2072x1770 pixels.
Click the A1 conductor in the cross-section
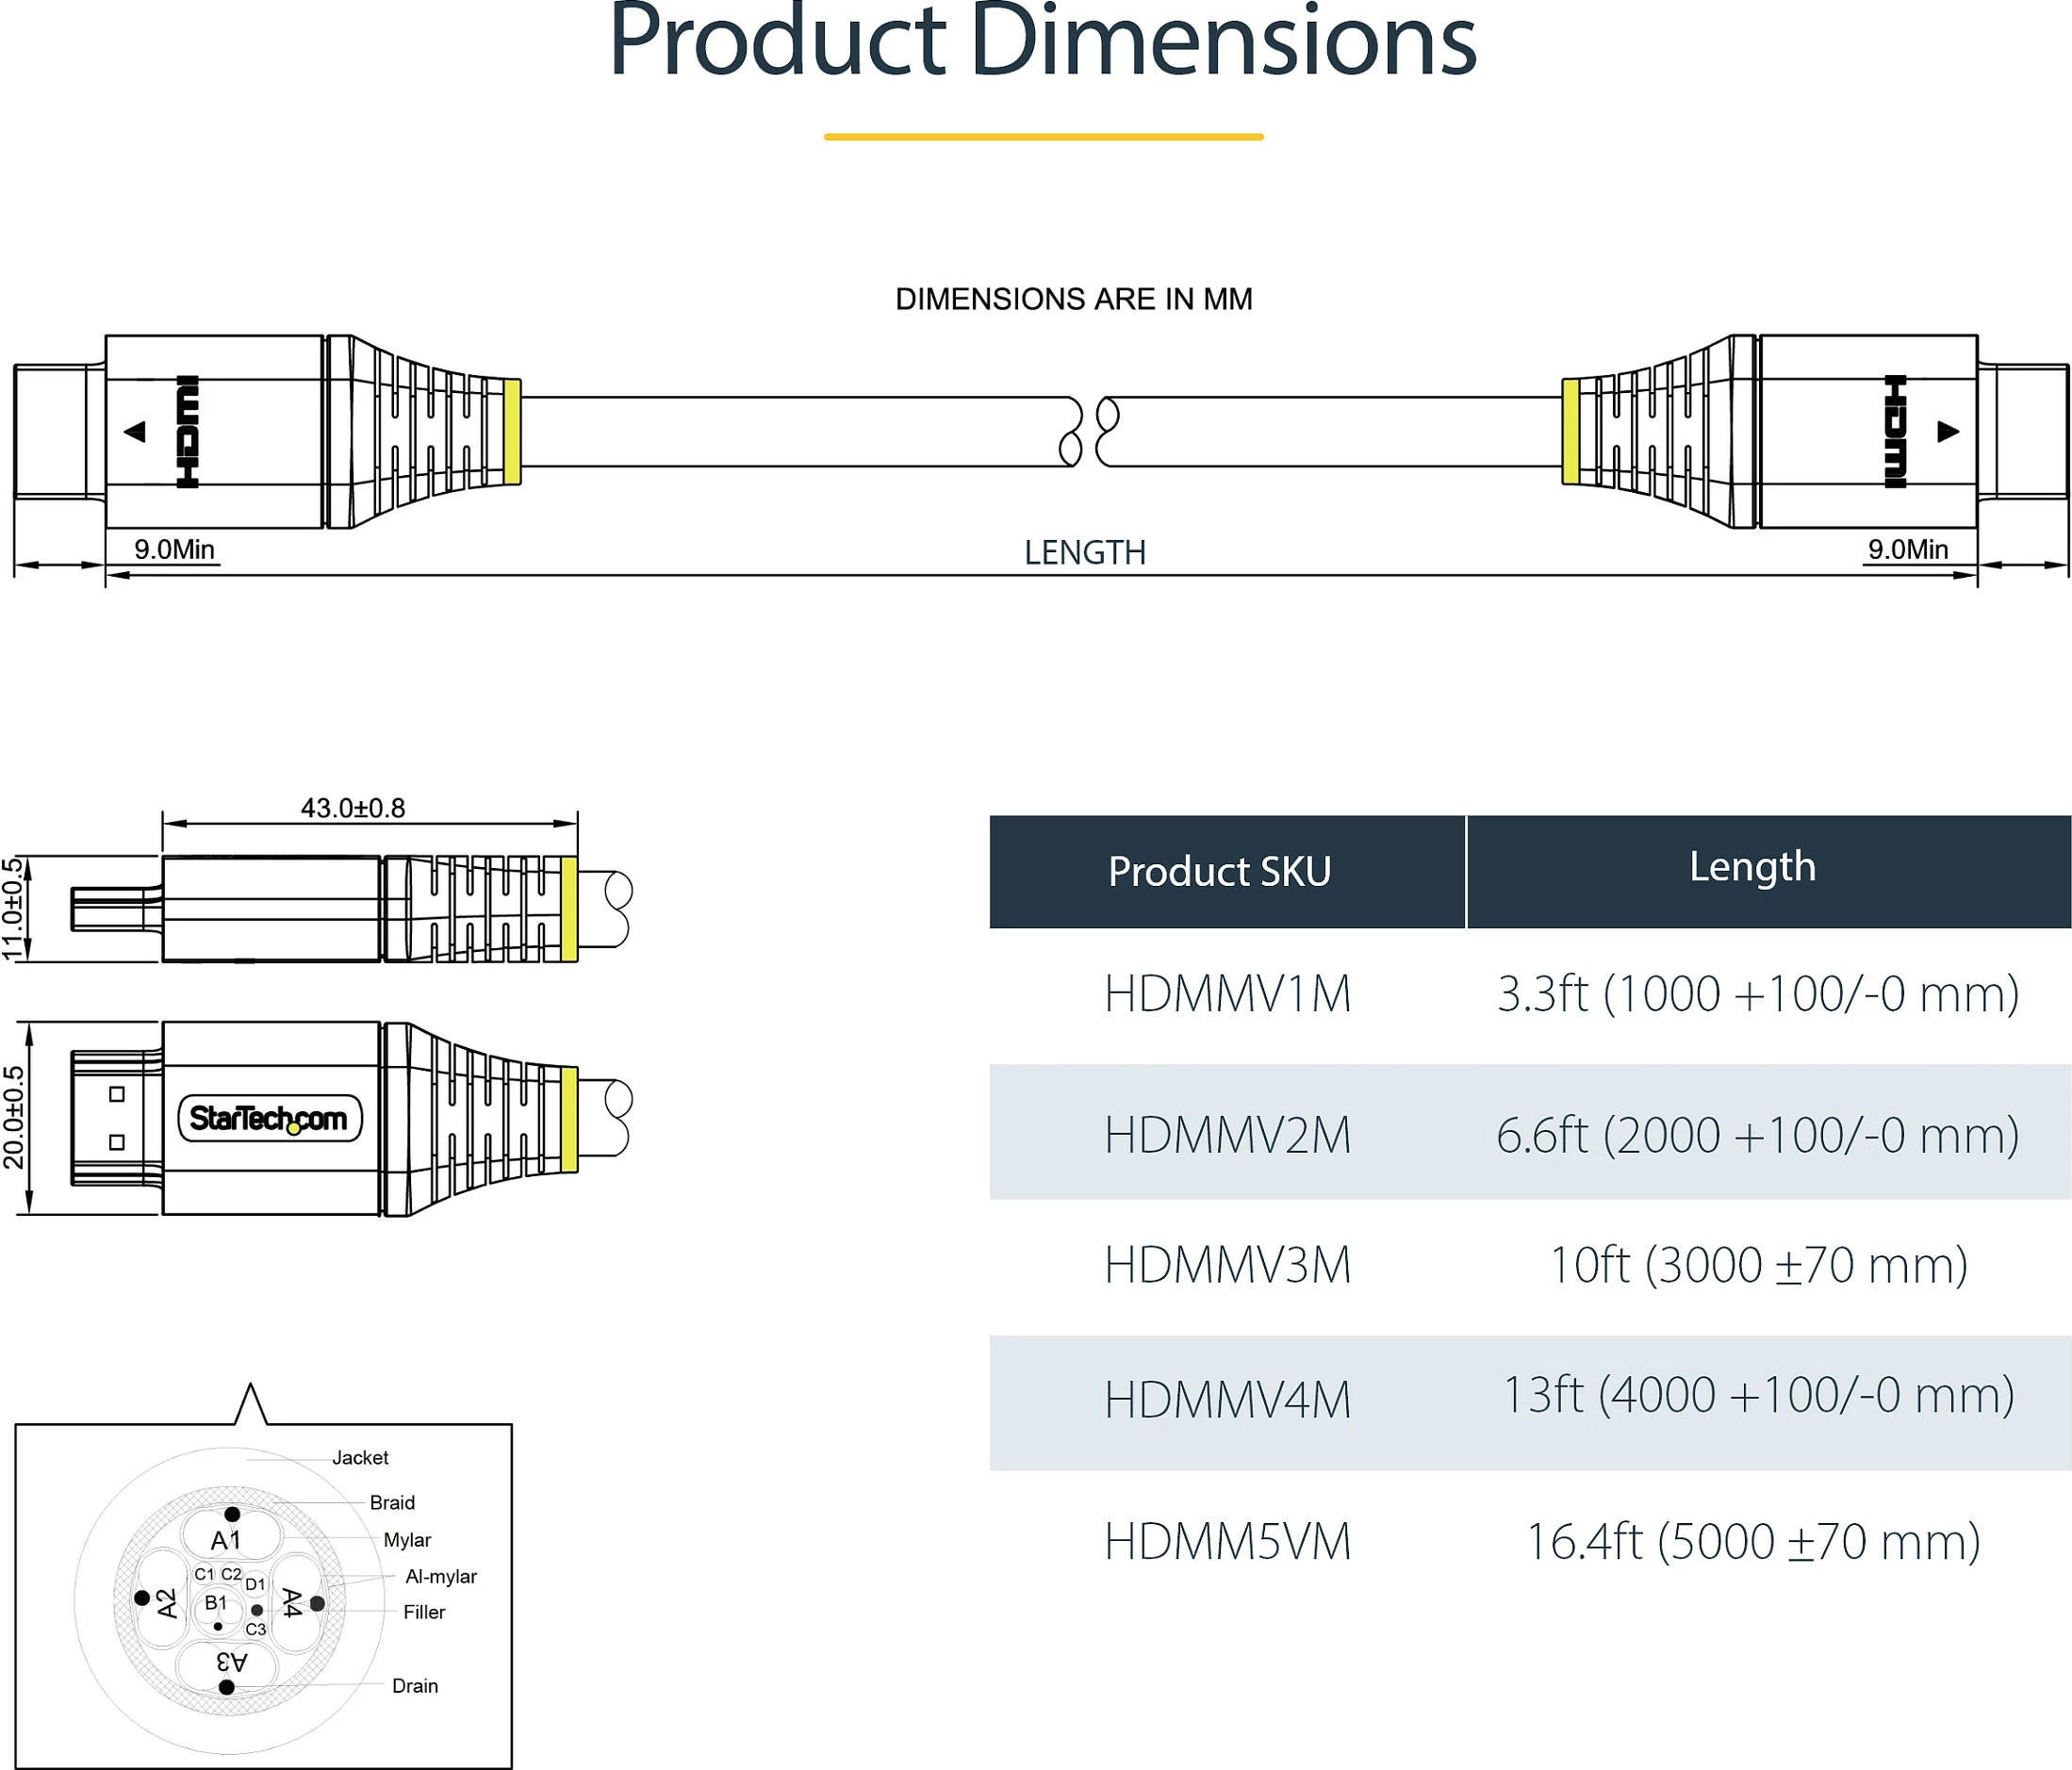[x=231, y=1536]
